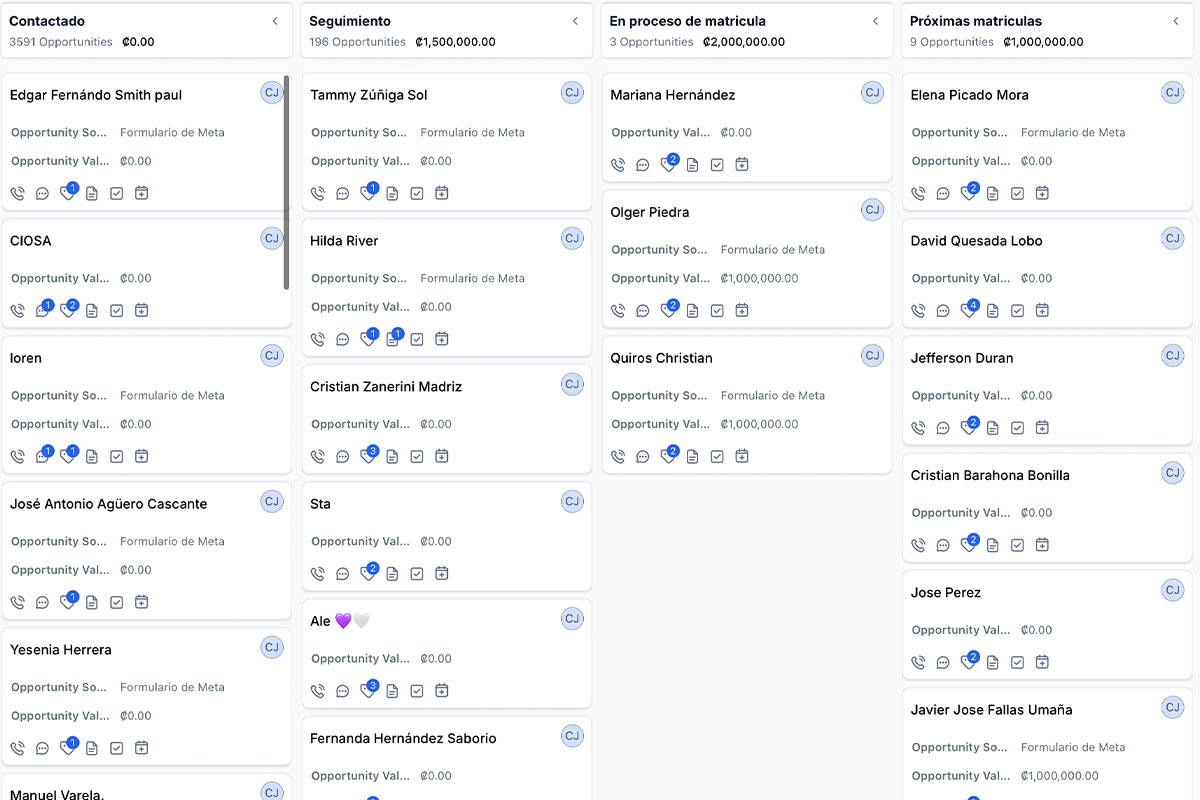
Task: Click the tasks checkmark icon on Sta card
Action: [417, 574]
